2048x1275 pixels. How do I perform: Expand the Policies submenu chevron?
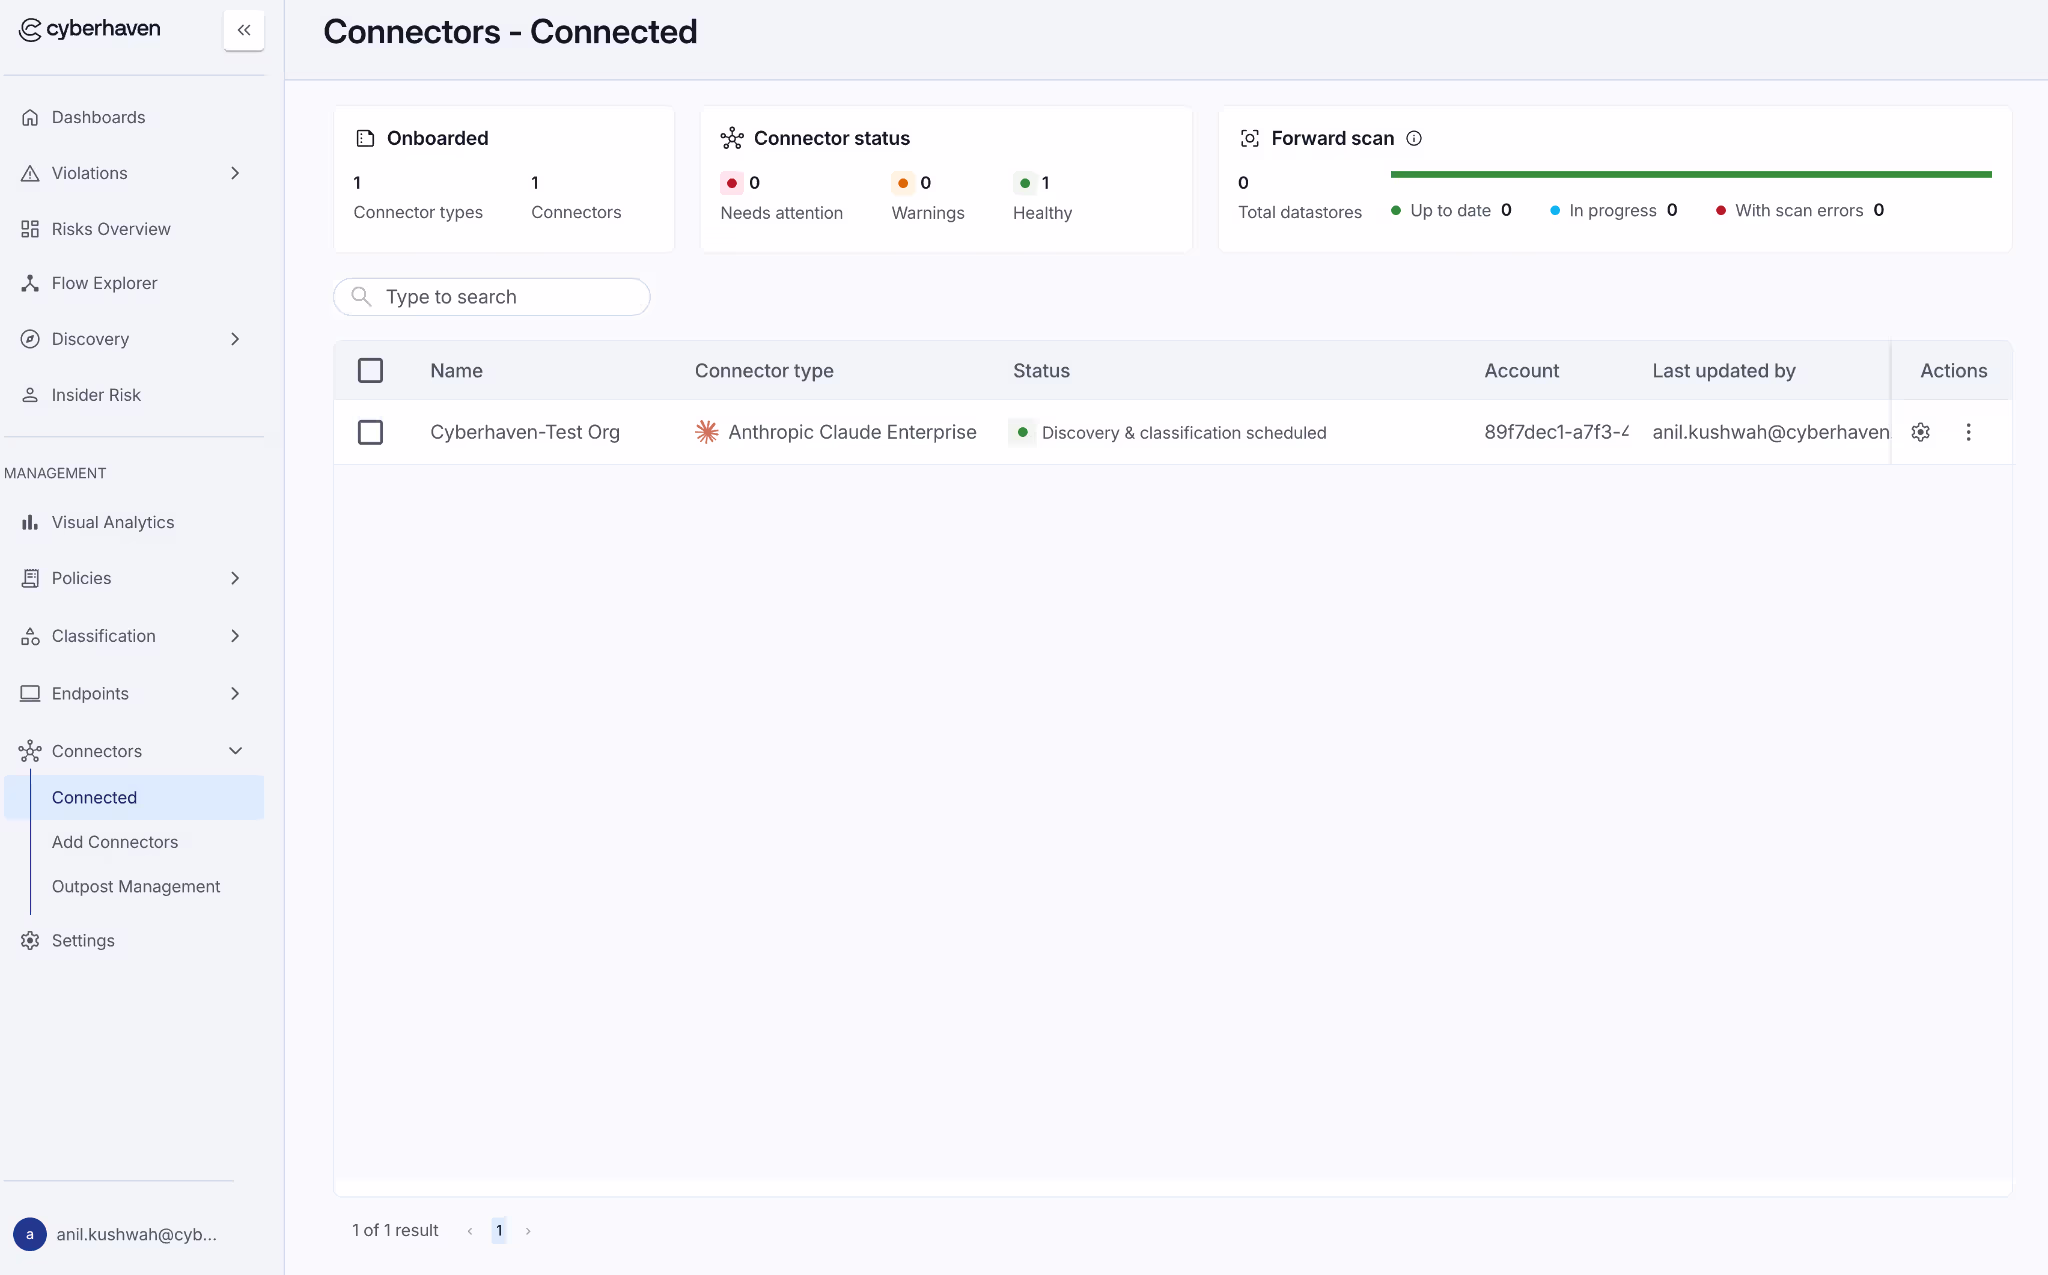click(x=235, y=578)
